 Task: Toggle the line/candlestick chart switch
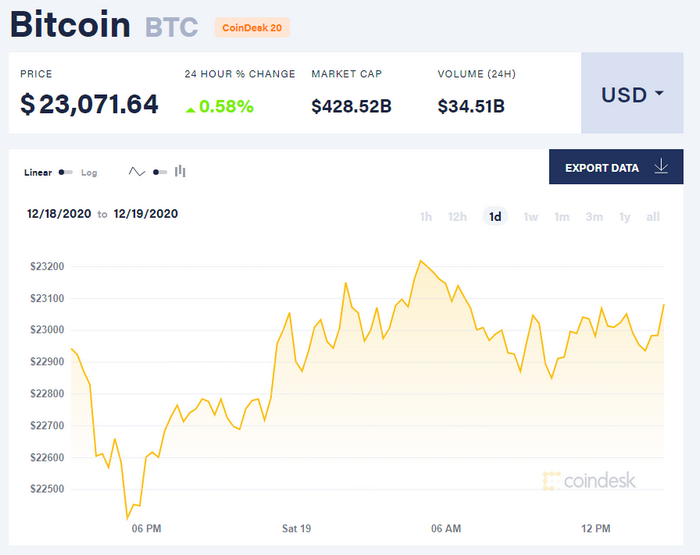pyautogui.click(x=159, y=172)
